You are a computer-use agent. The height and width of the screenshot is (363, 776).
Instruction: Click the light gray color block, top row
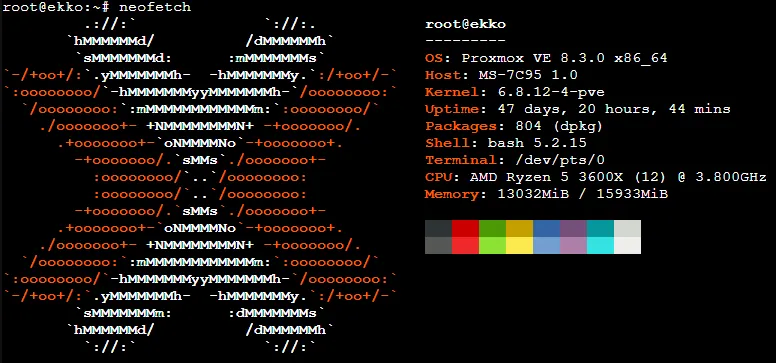(x=628, y=228)
